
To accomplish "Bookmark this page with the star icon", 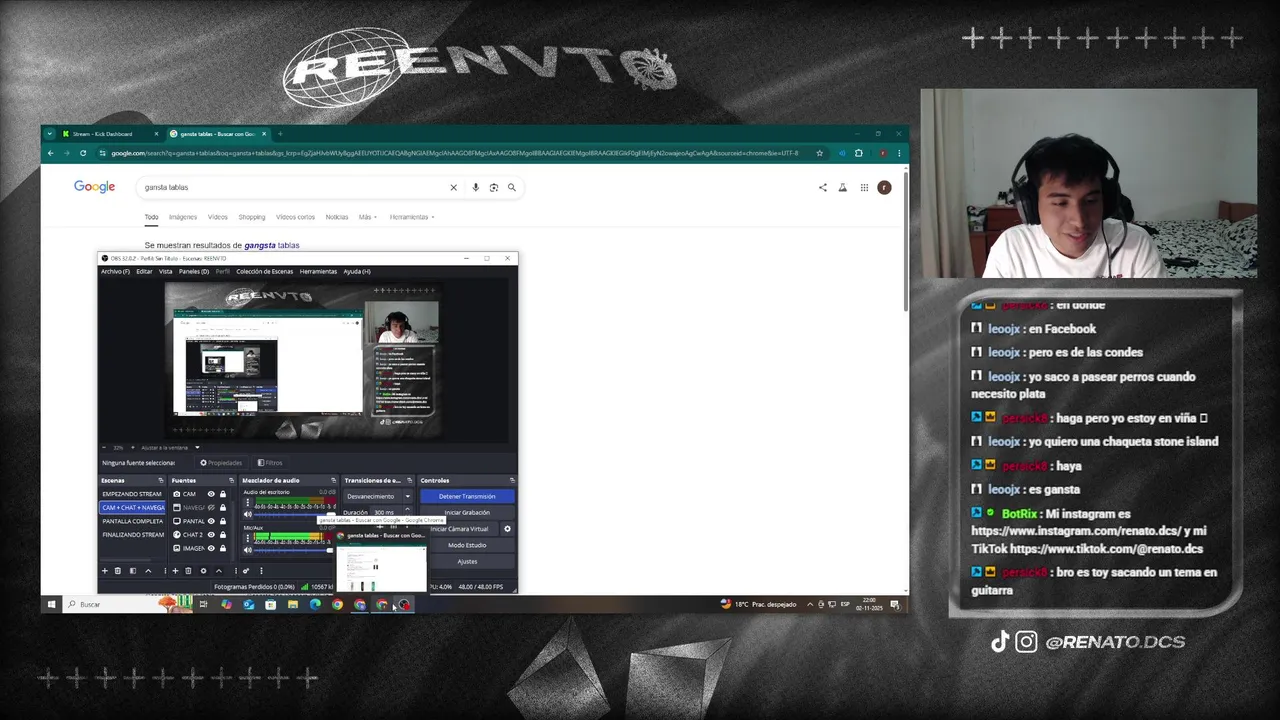I will pyautogui.click(x=820, y=153).
